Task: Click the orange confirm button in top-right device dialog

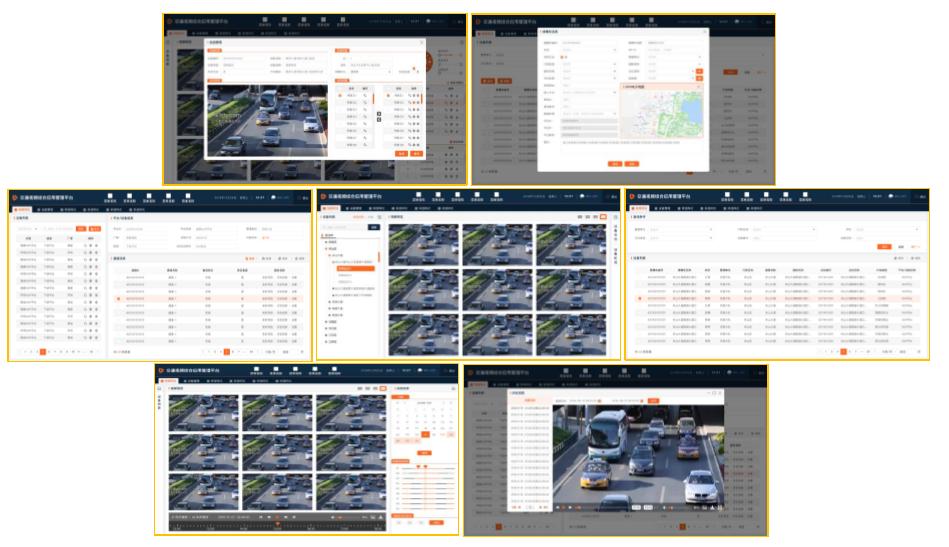Action: [x=614, y=163]
